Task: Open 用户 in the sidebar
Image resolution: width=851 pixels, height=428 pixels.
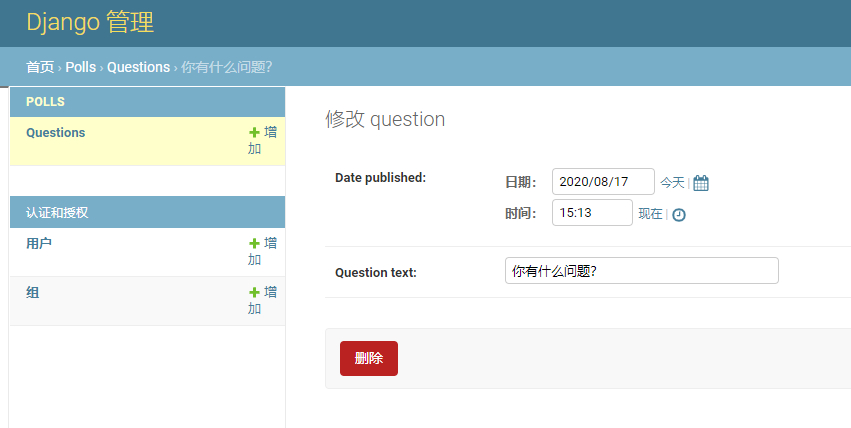Action: (39, 244)
